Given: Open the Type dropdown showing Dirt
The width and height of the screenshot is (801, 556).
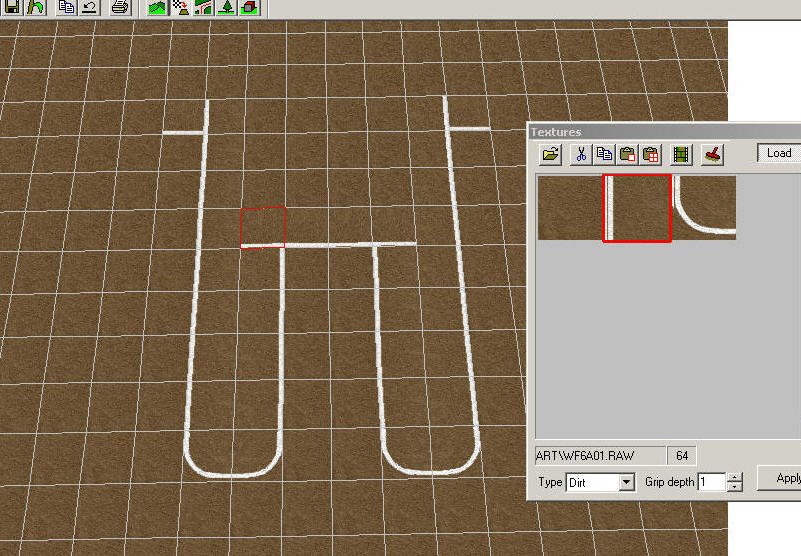Looking at the screenshot, I should (x=626, y=482).
